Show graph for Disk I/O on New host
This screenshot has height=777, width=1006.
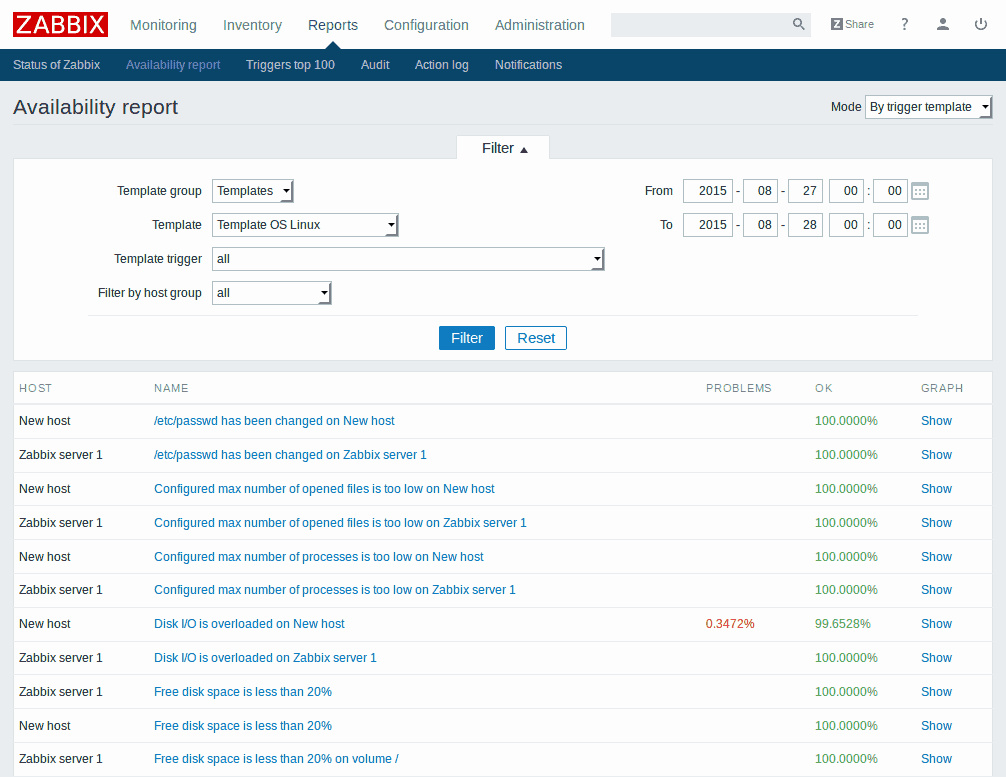(x=936, y=624)
